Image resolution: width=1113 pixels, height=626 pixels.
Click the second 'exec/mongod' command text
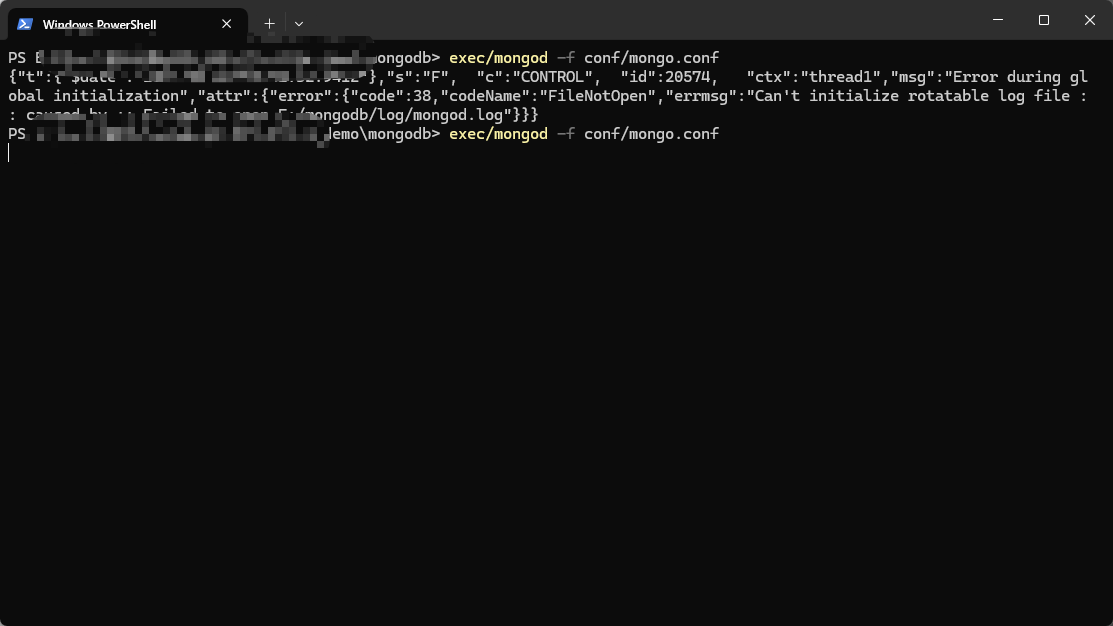(x=498, y=133)
